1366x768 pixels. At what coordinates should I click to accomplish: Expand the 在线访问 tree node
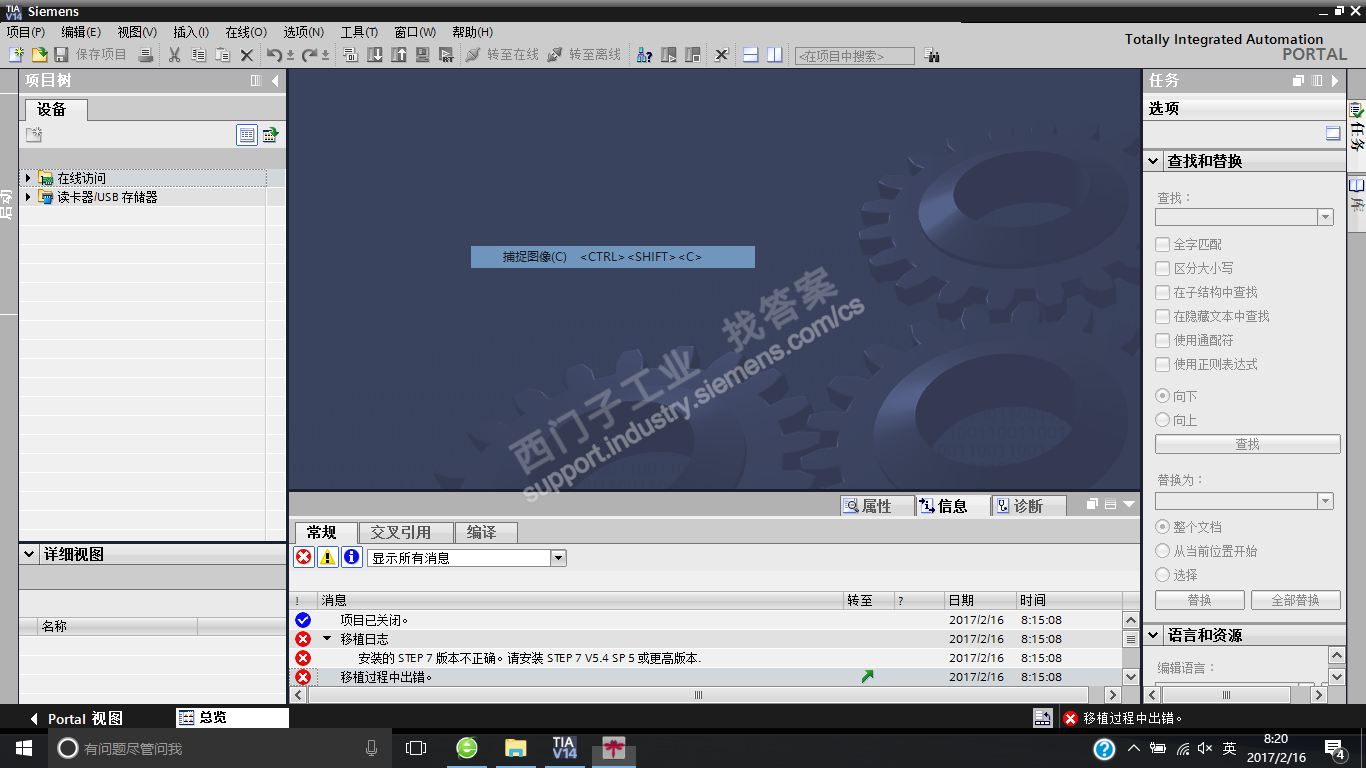(28, 178)
